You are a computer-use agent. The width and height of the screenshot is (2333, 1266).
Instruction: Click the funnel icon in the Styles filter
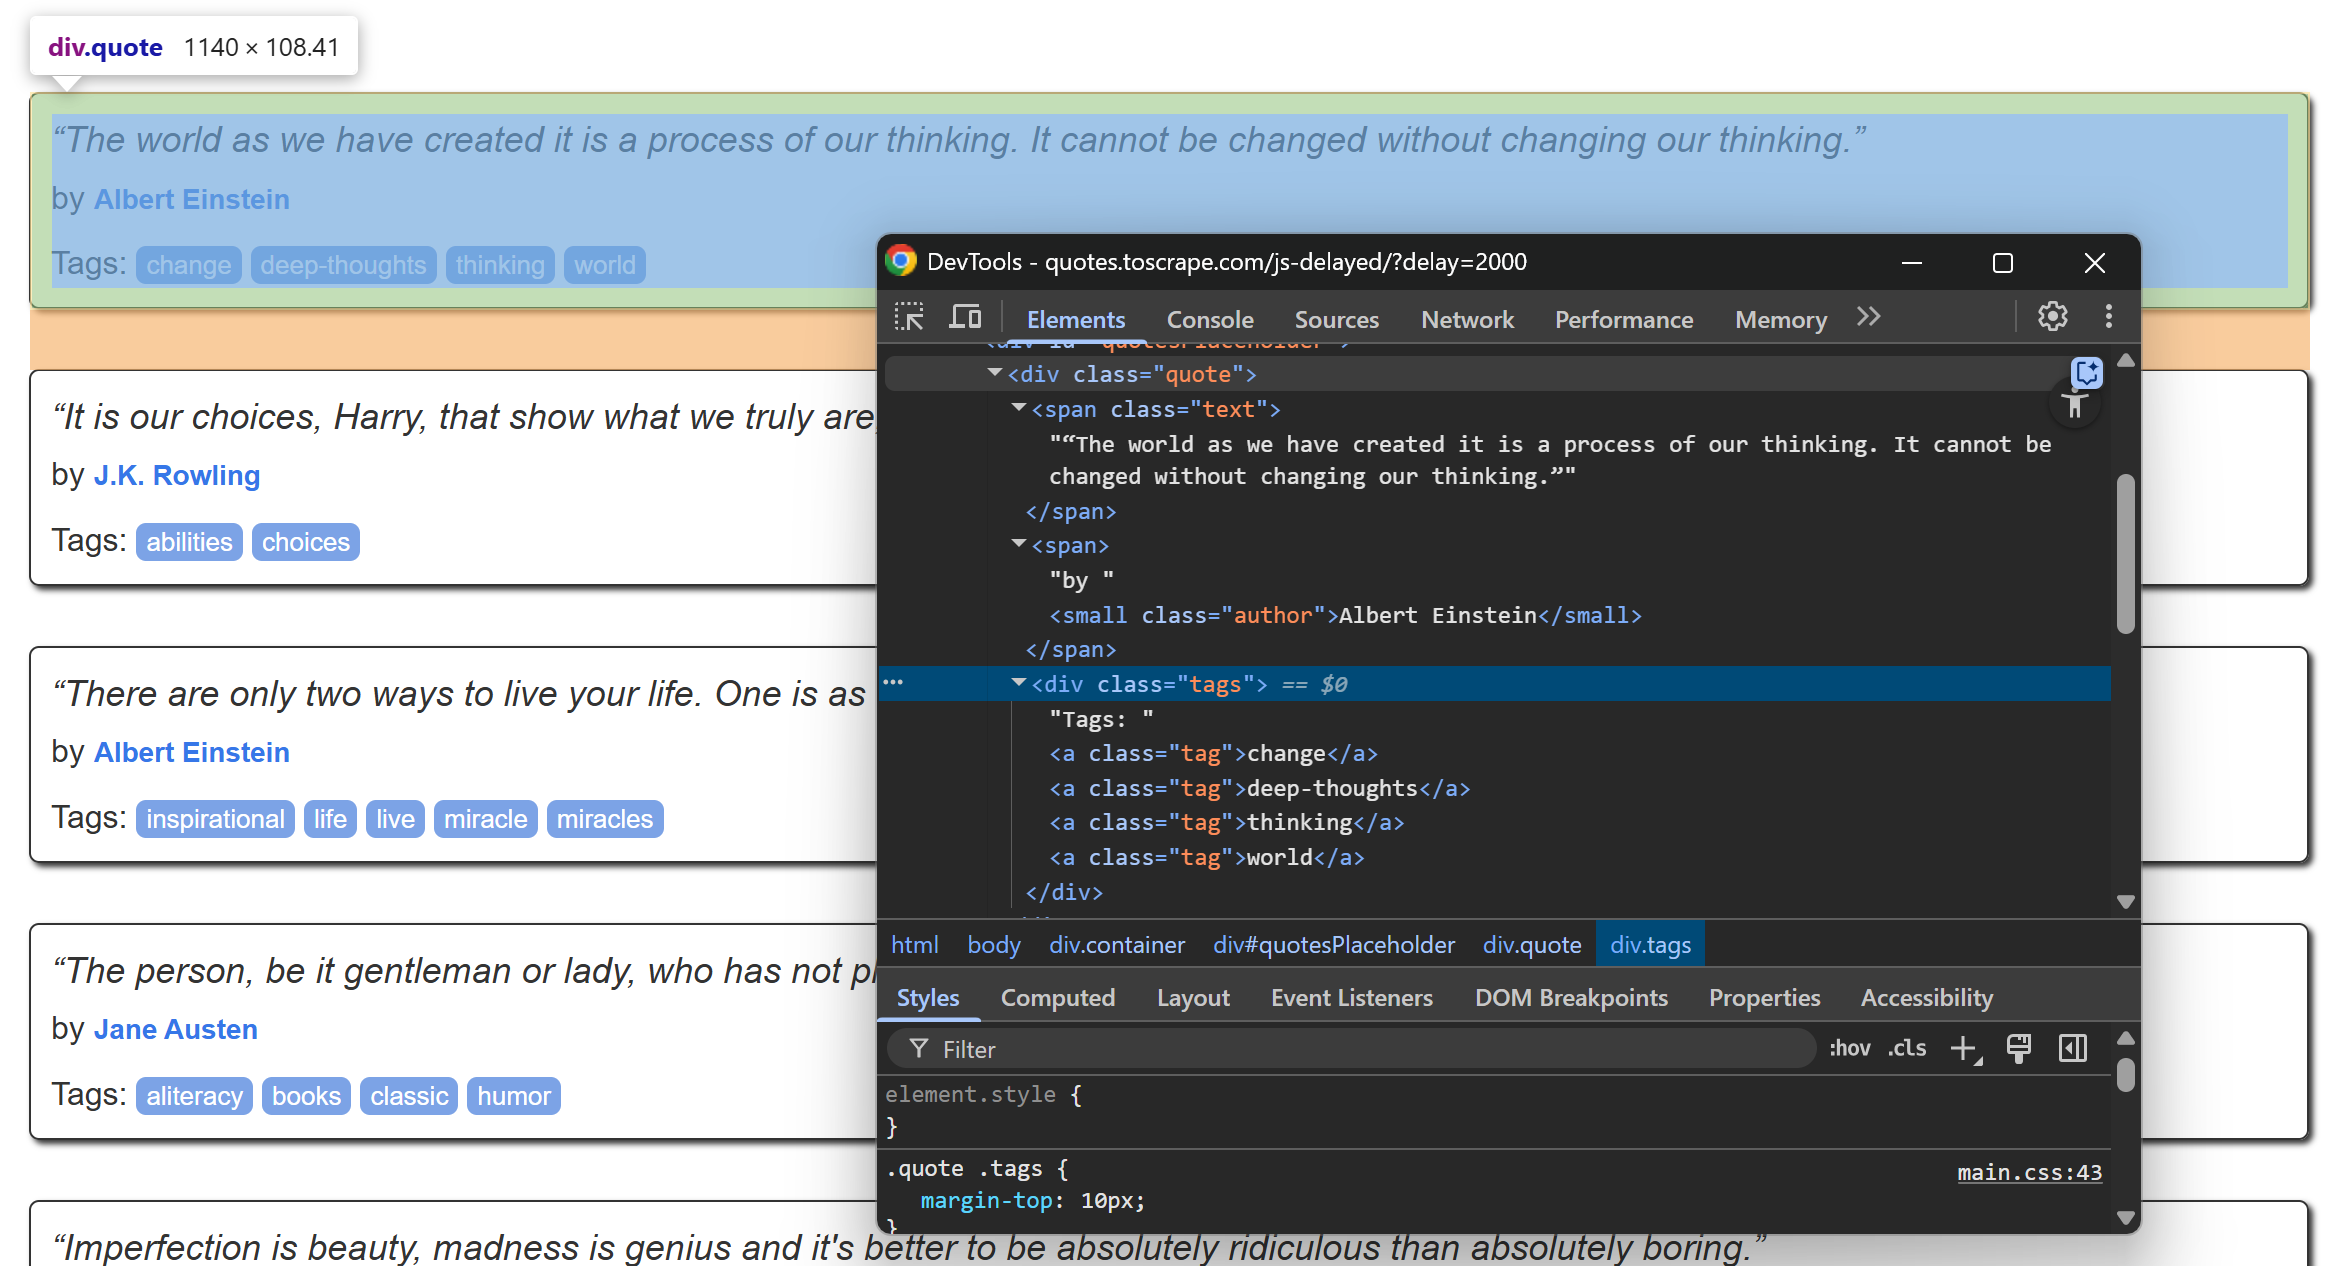(x=917, y=1048)
